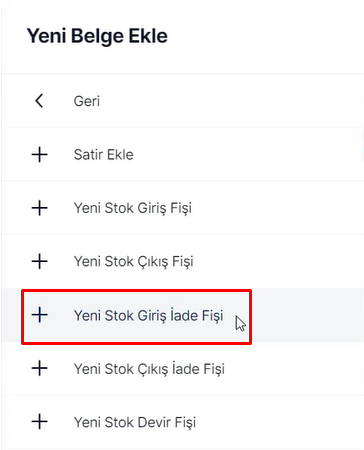Select the Satir Ekle text entry

coord(104,155)
